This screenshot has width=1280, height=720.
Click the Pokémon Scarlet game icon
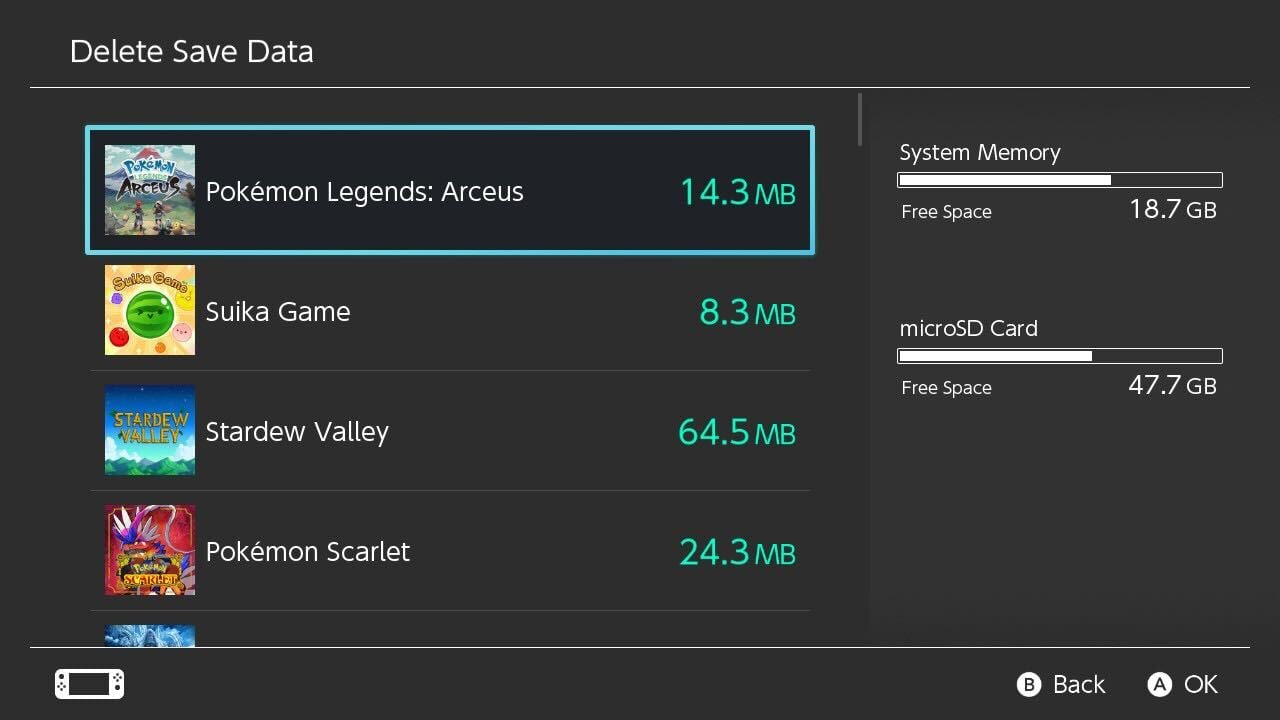(x=150, y=550)
